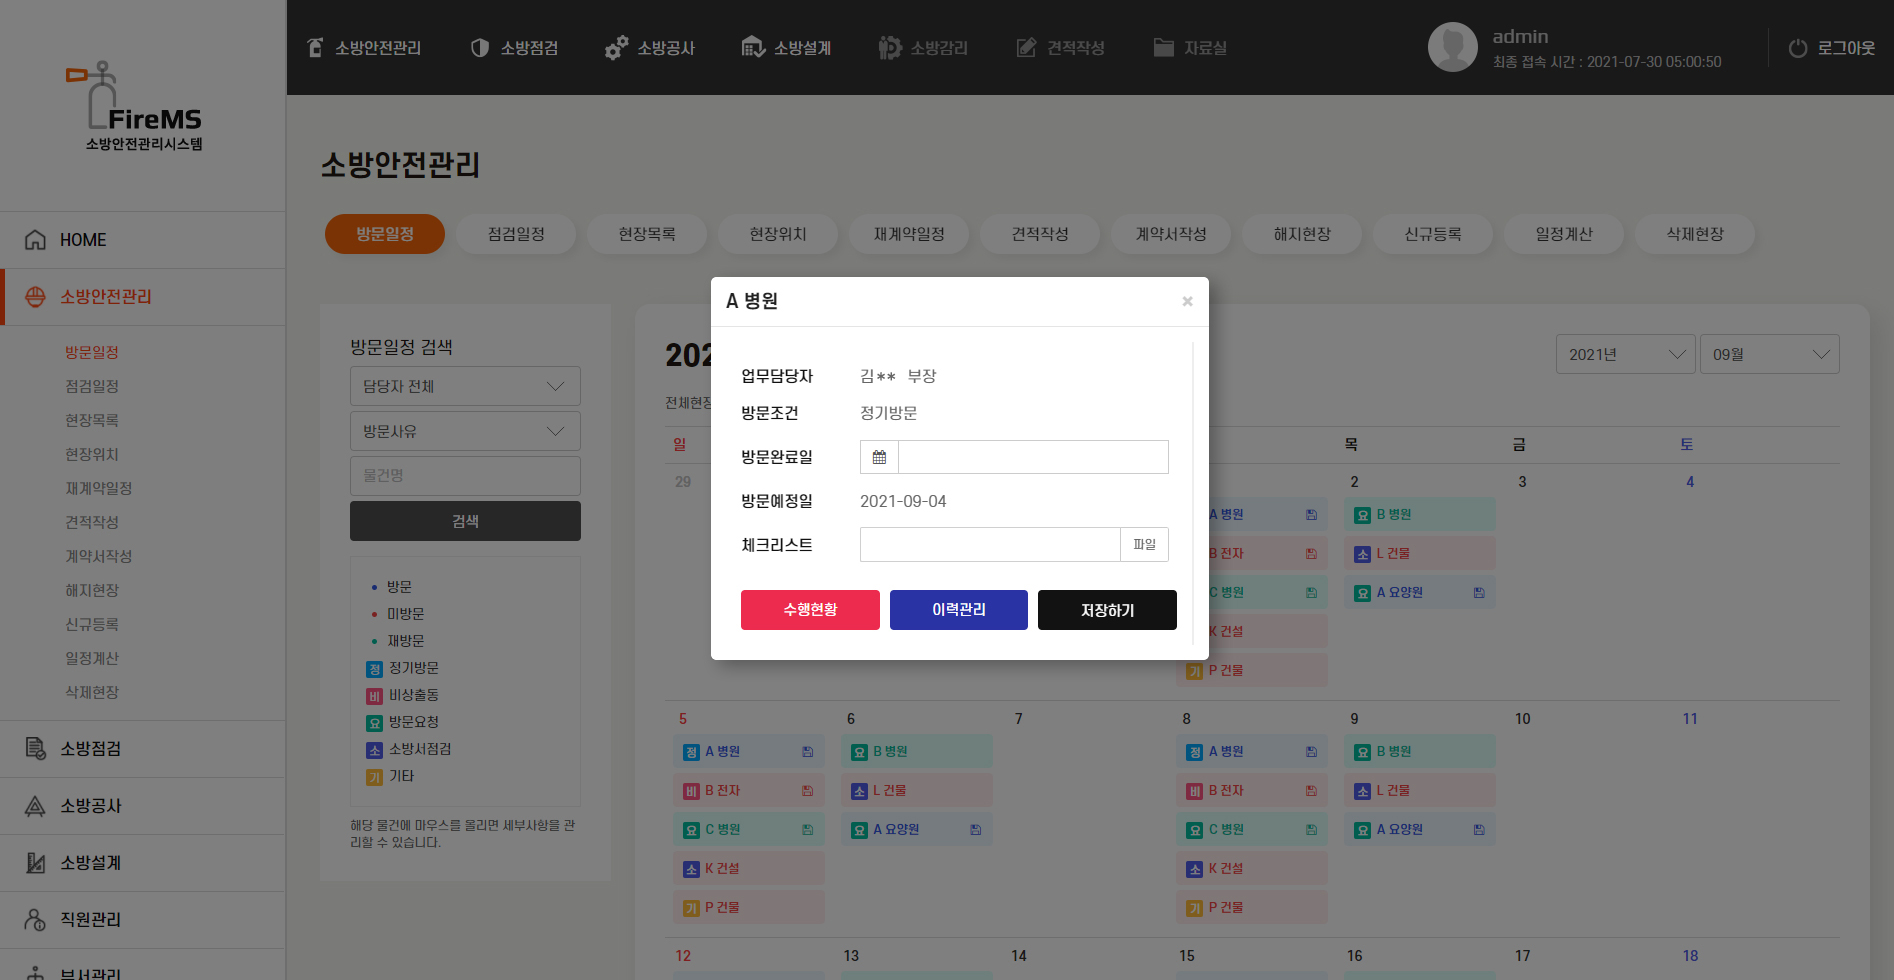Click the calendar icon beside 방문완료일
Viewport: 1894px width, 980px height.
pyautogui.click(x=879, y=457)
